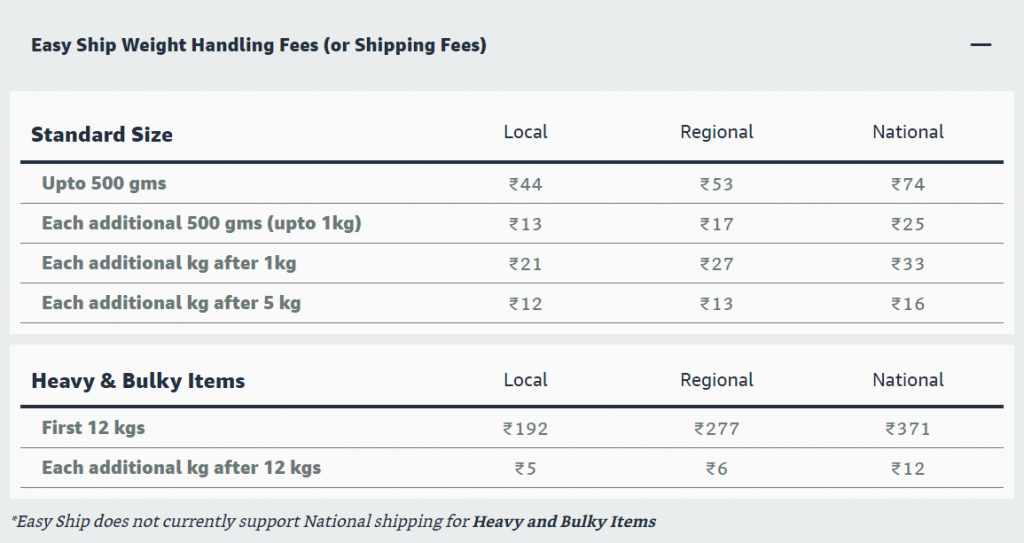Select Each additional kg after 5 kg row
Viewport: 1024px width, 543px height.
[512, 303]
